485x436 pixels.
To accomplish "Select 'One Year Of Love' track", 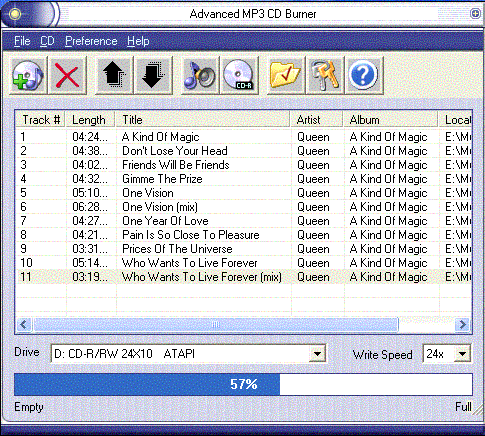I will (165, 221).
